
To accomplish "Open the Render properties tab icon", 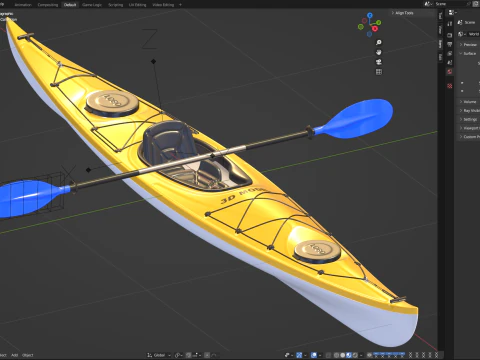I will tap(450, 35).
